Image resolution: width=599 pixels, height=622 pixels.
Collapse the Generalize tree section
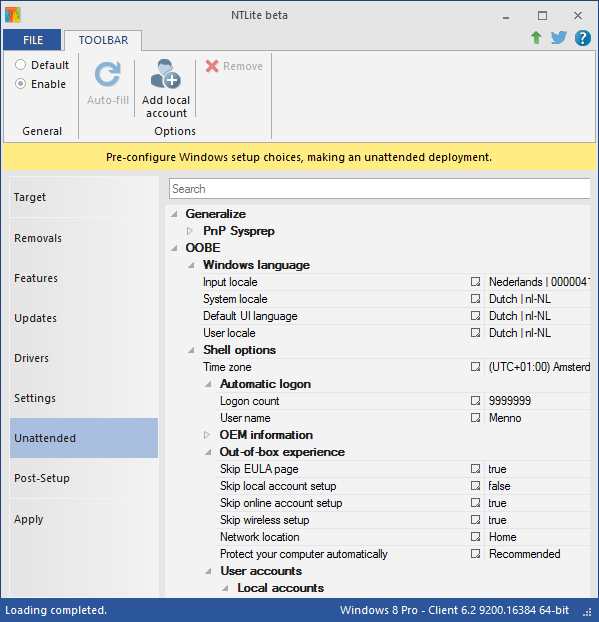(174, 214)
